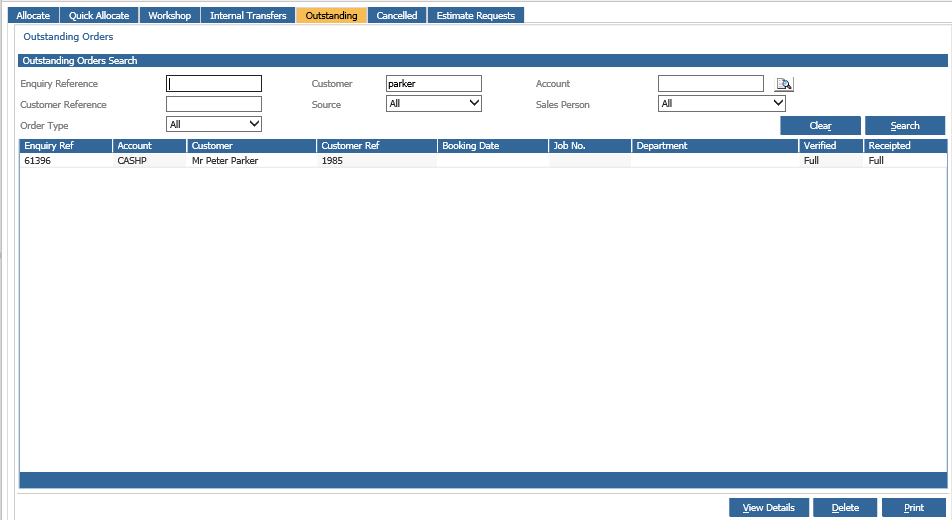Click the Verified column header
Viewport: 952px width, 520px height.
coord(831,146)
